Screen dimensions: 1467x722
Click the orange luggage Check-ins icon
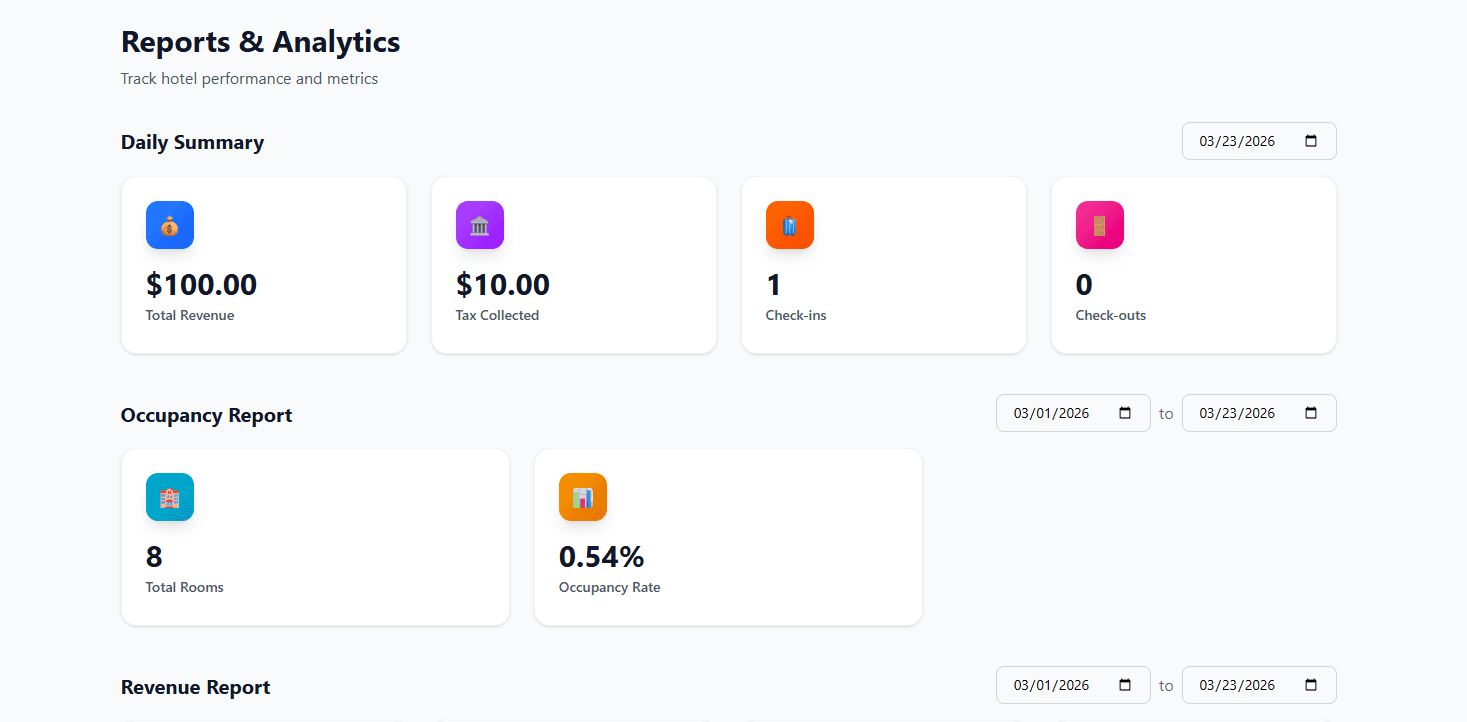[x=790, y=225]
